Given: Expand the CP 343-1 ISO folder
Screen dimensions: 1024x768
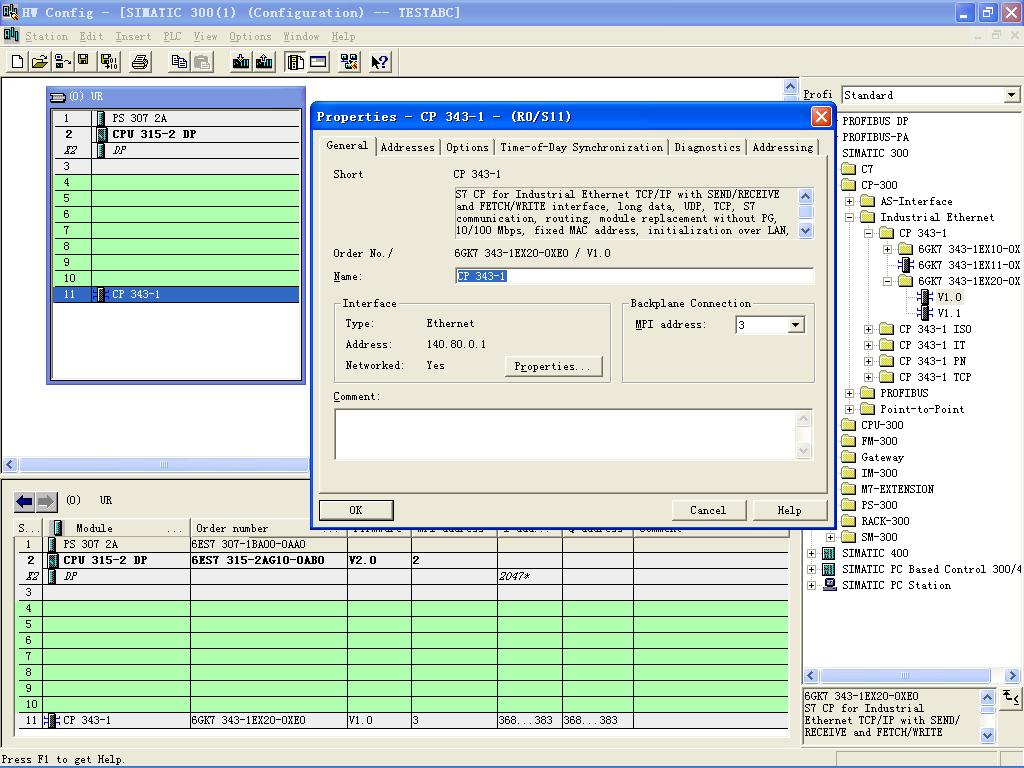Looking at the screenshot, I should coord(868,329).
